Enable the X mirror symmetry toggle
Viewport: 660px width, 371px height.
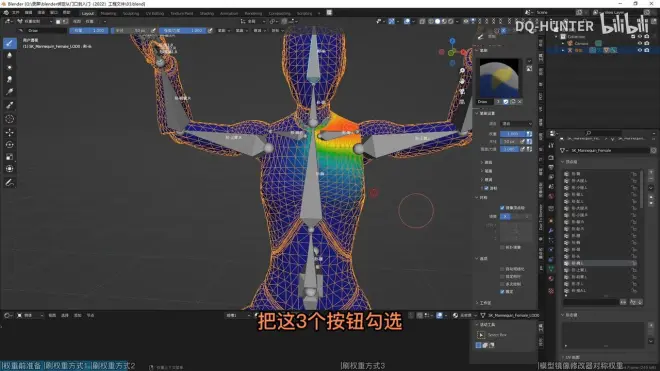tap(505, 216)
